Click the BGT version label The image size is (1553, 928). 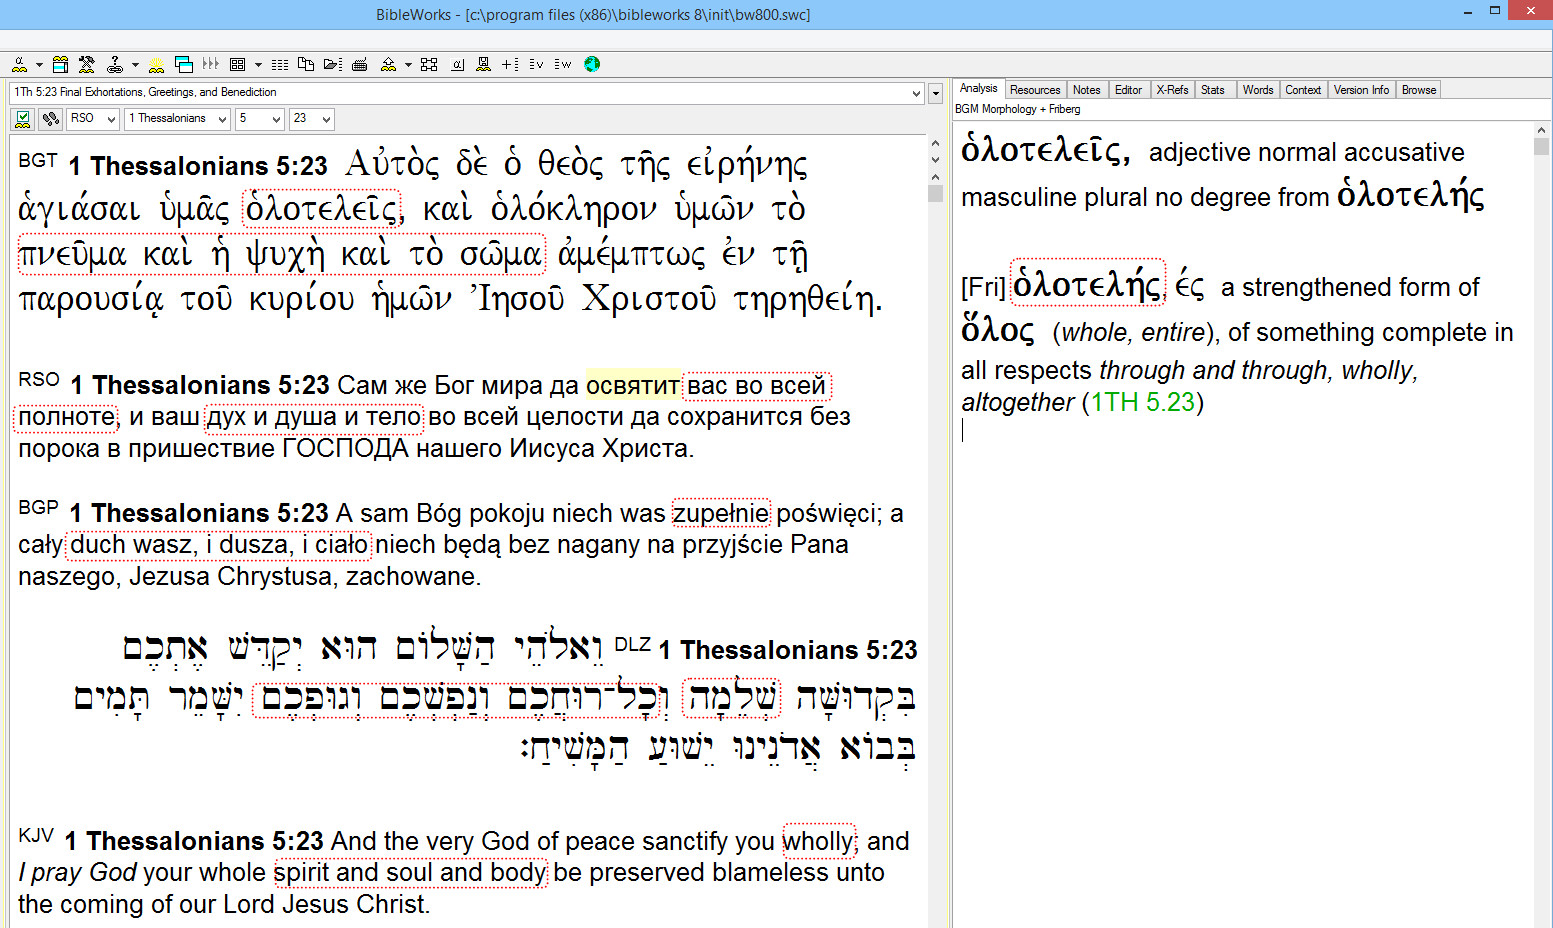coord(38,160)
